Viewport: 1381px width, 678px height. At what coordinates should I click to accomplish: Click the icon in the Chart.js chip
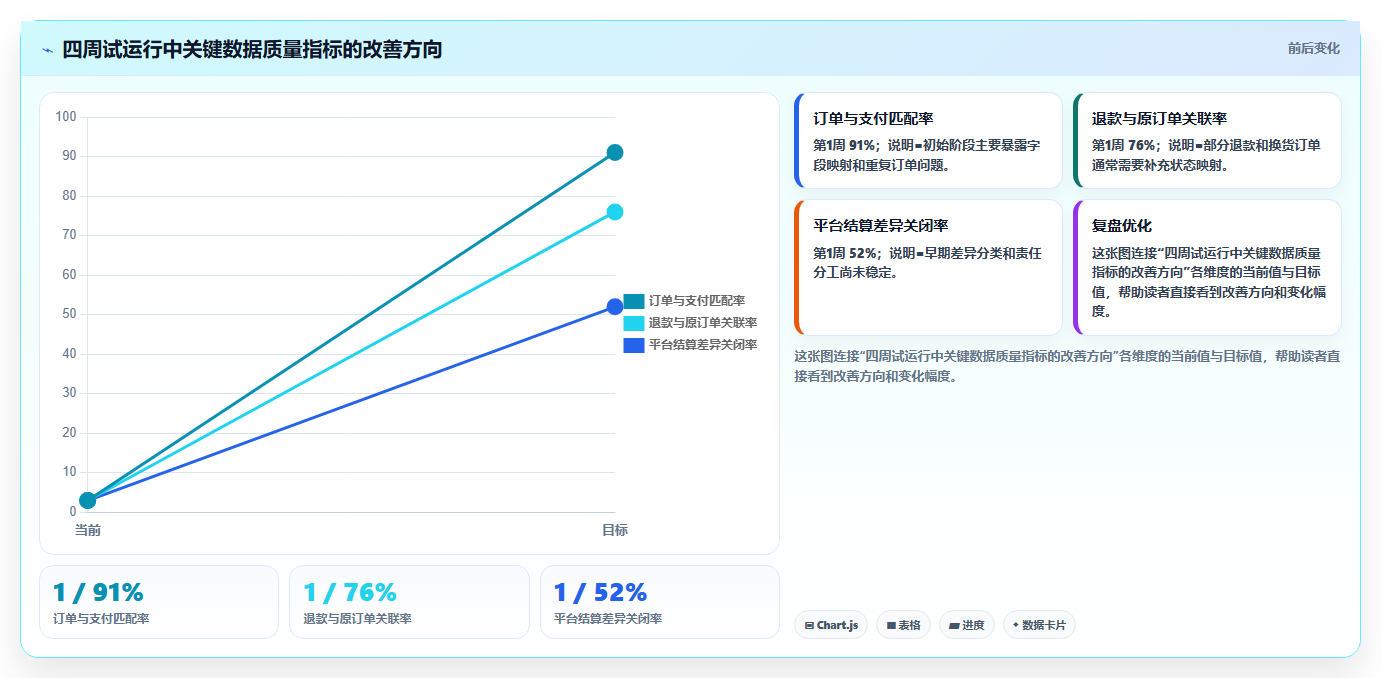click(x=809, y=626)
